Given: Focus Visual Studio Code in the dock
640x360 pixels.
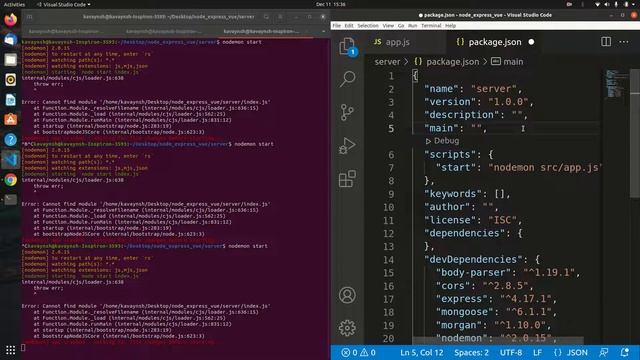Looking at the screenshot, I should click(11, 160).
